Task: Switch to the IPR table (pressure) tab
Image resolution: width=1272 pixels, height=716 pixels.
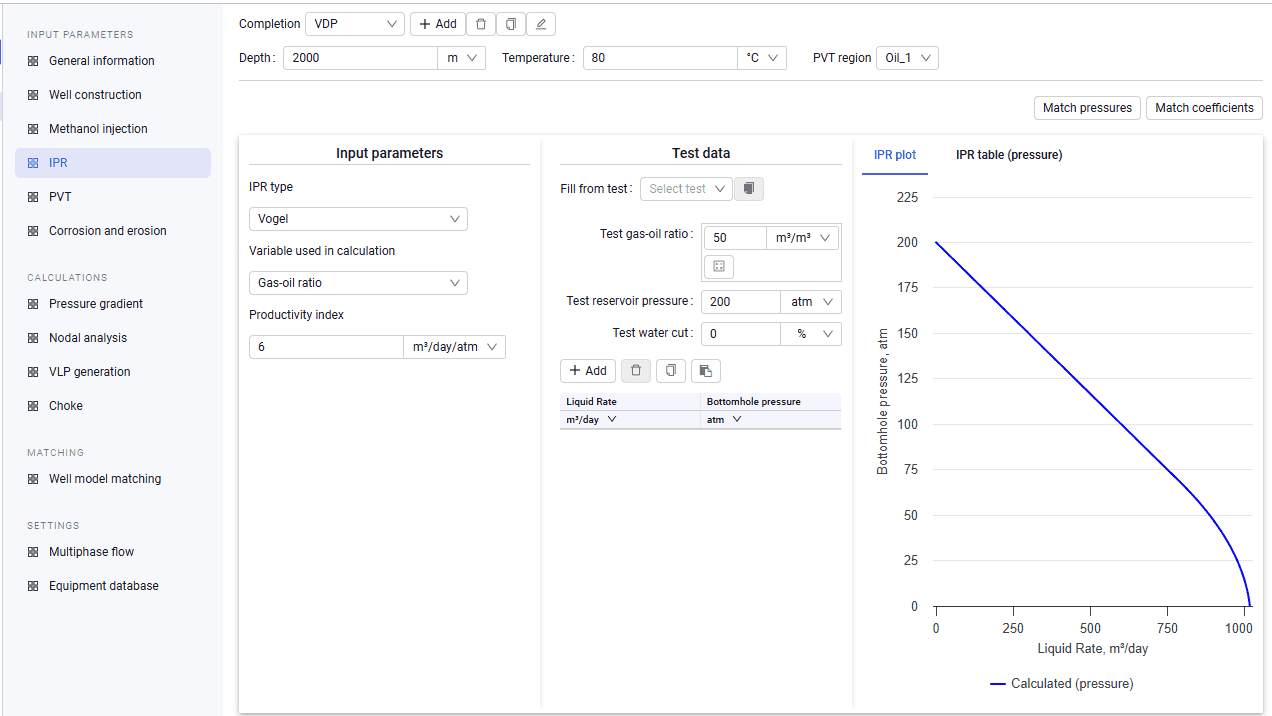Action: (x=1009, y=155)
